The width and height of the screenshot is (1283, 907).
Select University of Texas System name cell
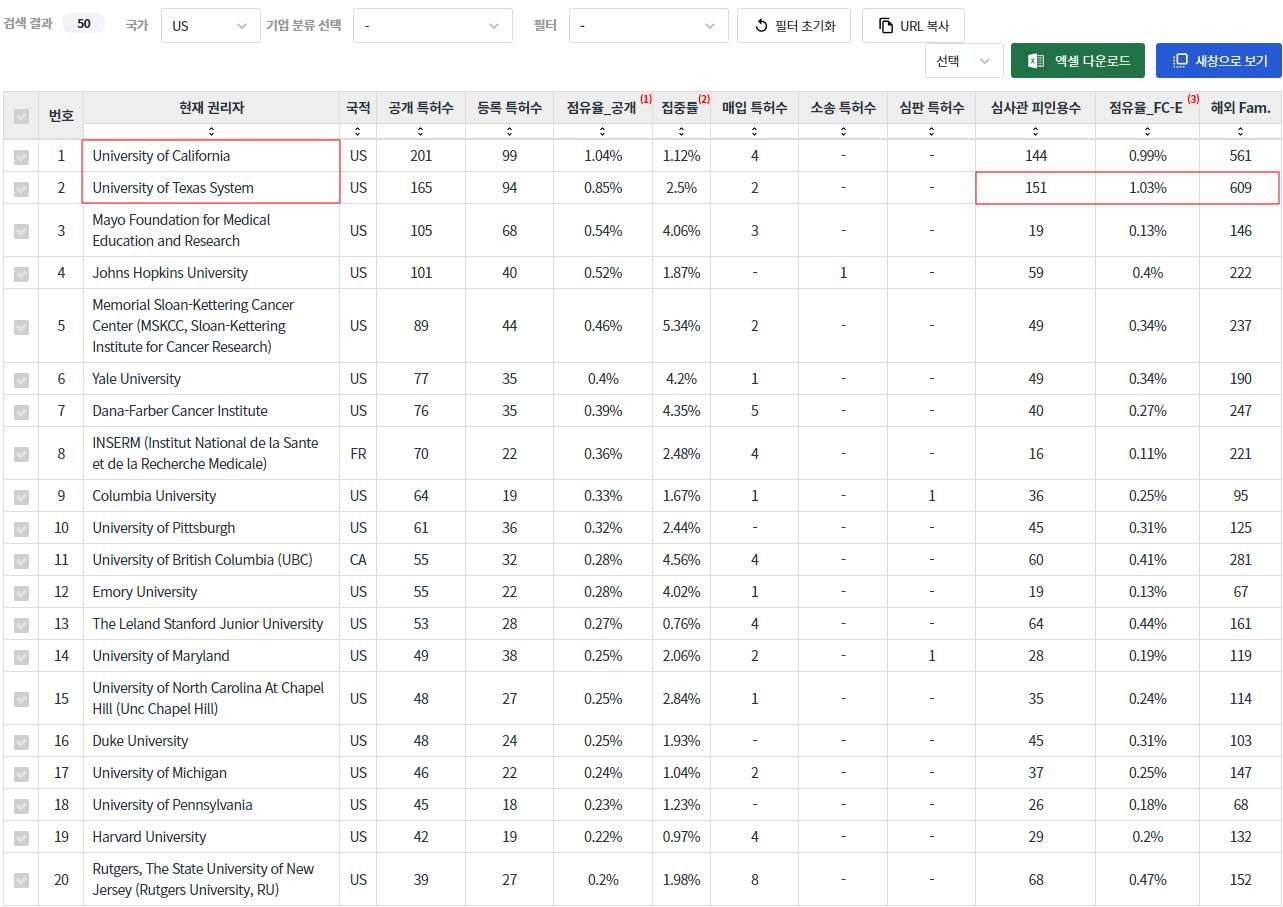(x=211, y=188)
